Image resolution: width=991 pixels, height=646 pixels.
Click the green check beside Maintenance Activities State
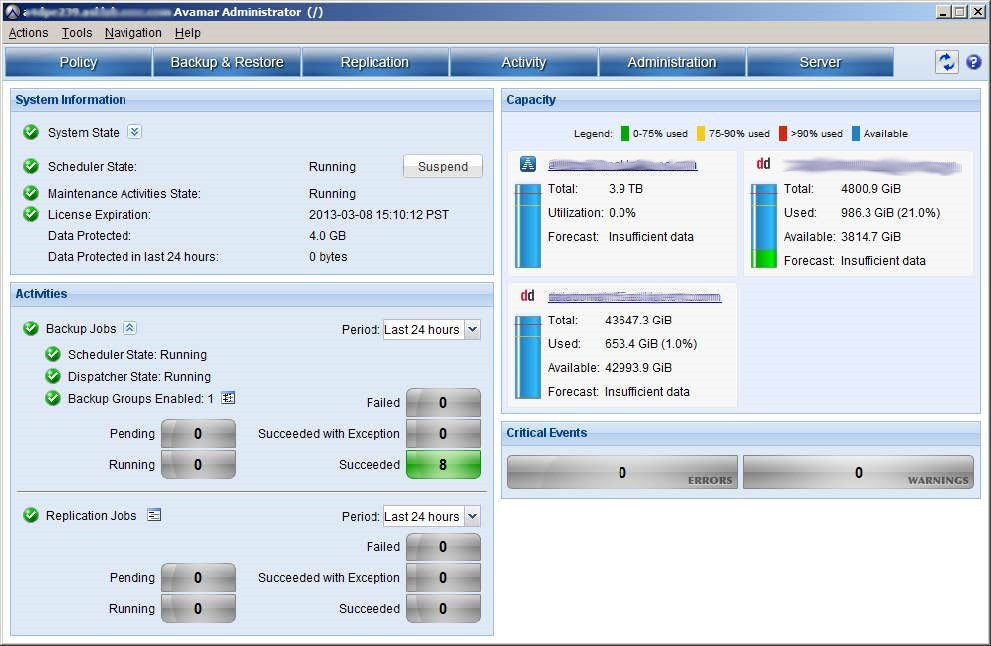[30, 193]
